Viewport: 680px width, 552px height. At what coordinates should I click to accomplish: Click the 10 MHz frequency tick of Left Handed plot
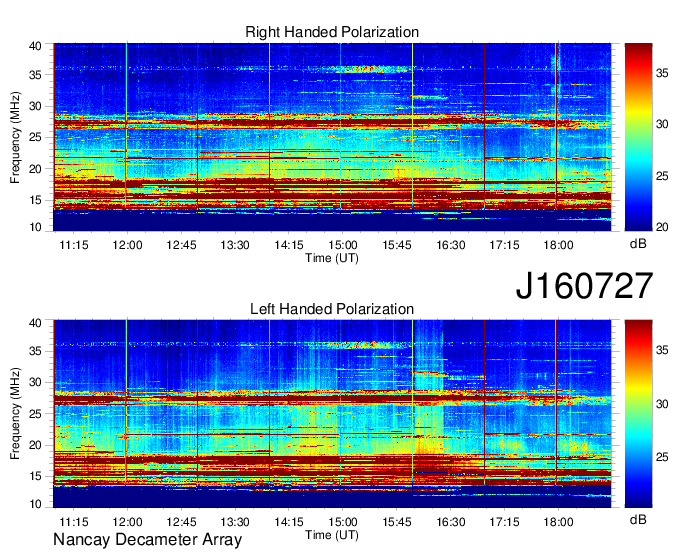(x=35, y=504)
